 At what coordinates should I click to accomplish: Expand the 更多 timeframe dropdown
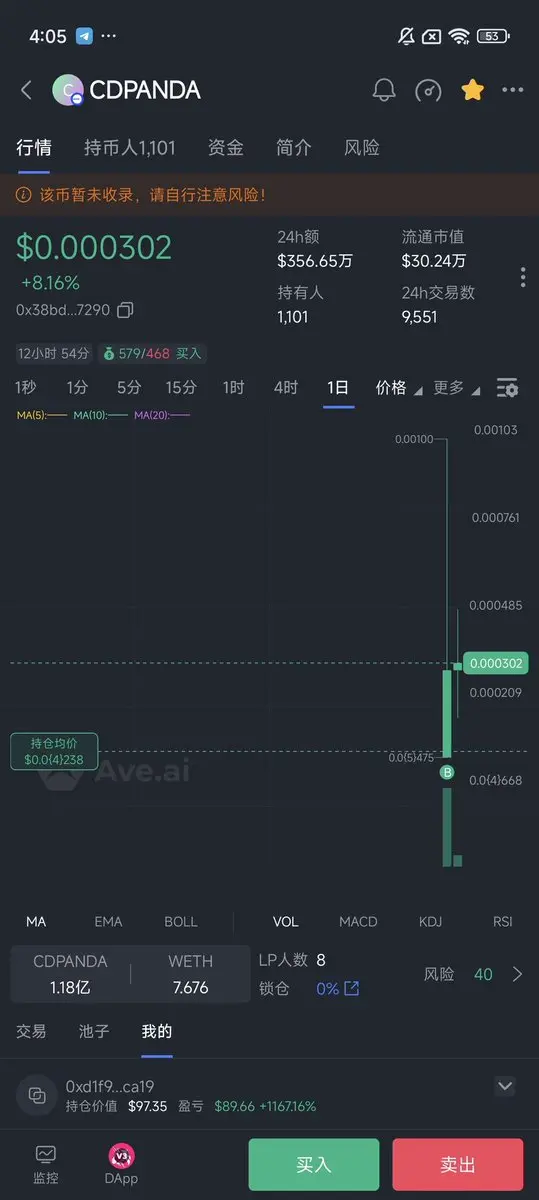457,388
